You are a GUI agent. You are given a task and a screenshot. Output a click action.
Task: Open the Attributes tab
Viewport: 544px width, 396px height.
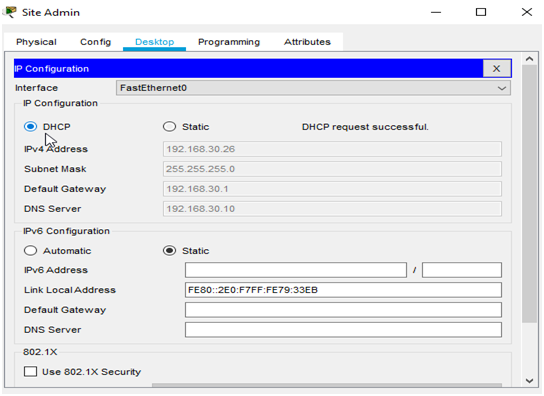(307, 42)
